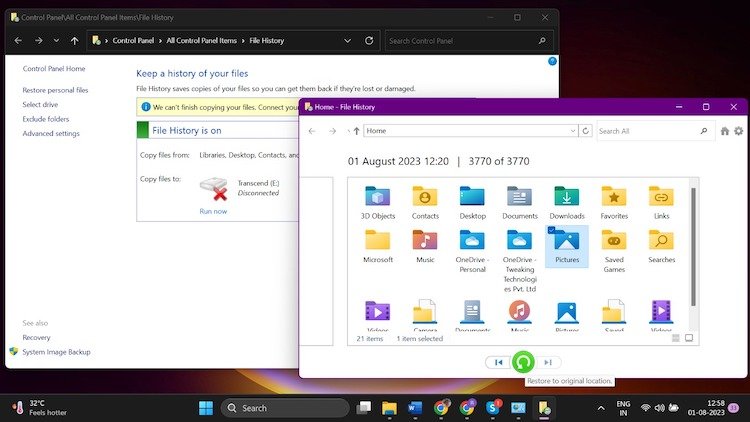
Task: Open the Windows Start menu
Action: click(x=206, y=408)
